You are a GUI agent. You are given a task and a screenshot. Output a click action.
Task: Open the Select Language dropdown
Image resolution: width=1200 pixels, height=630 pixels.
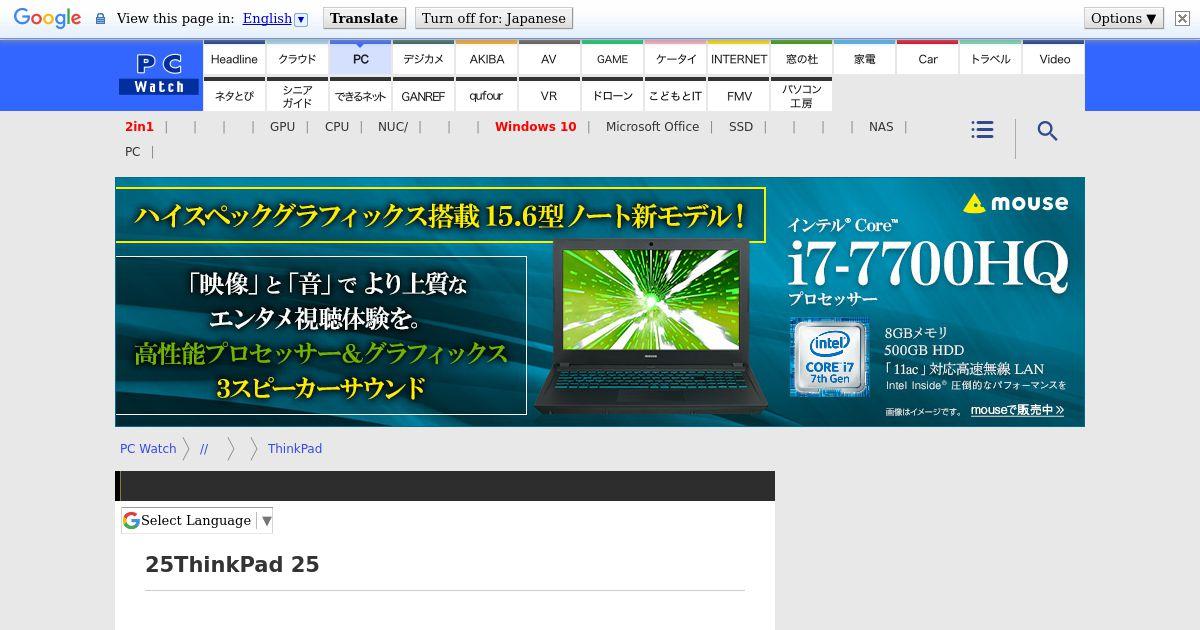click(197, 520)
